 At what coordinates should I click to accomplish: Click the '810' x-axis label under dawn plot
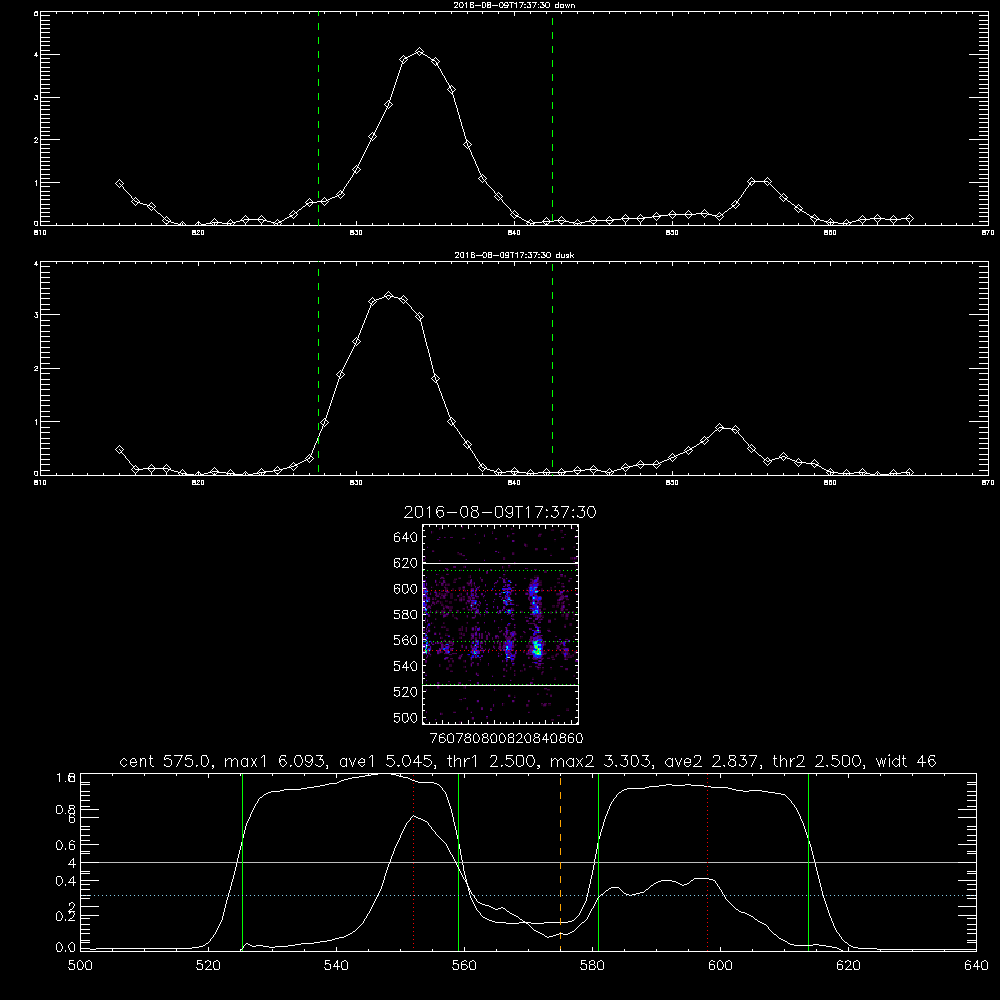tap(40, 233)
